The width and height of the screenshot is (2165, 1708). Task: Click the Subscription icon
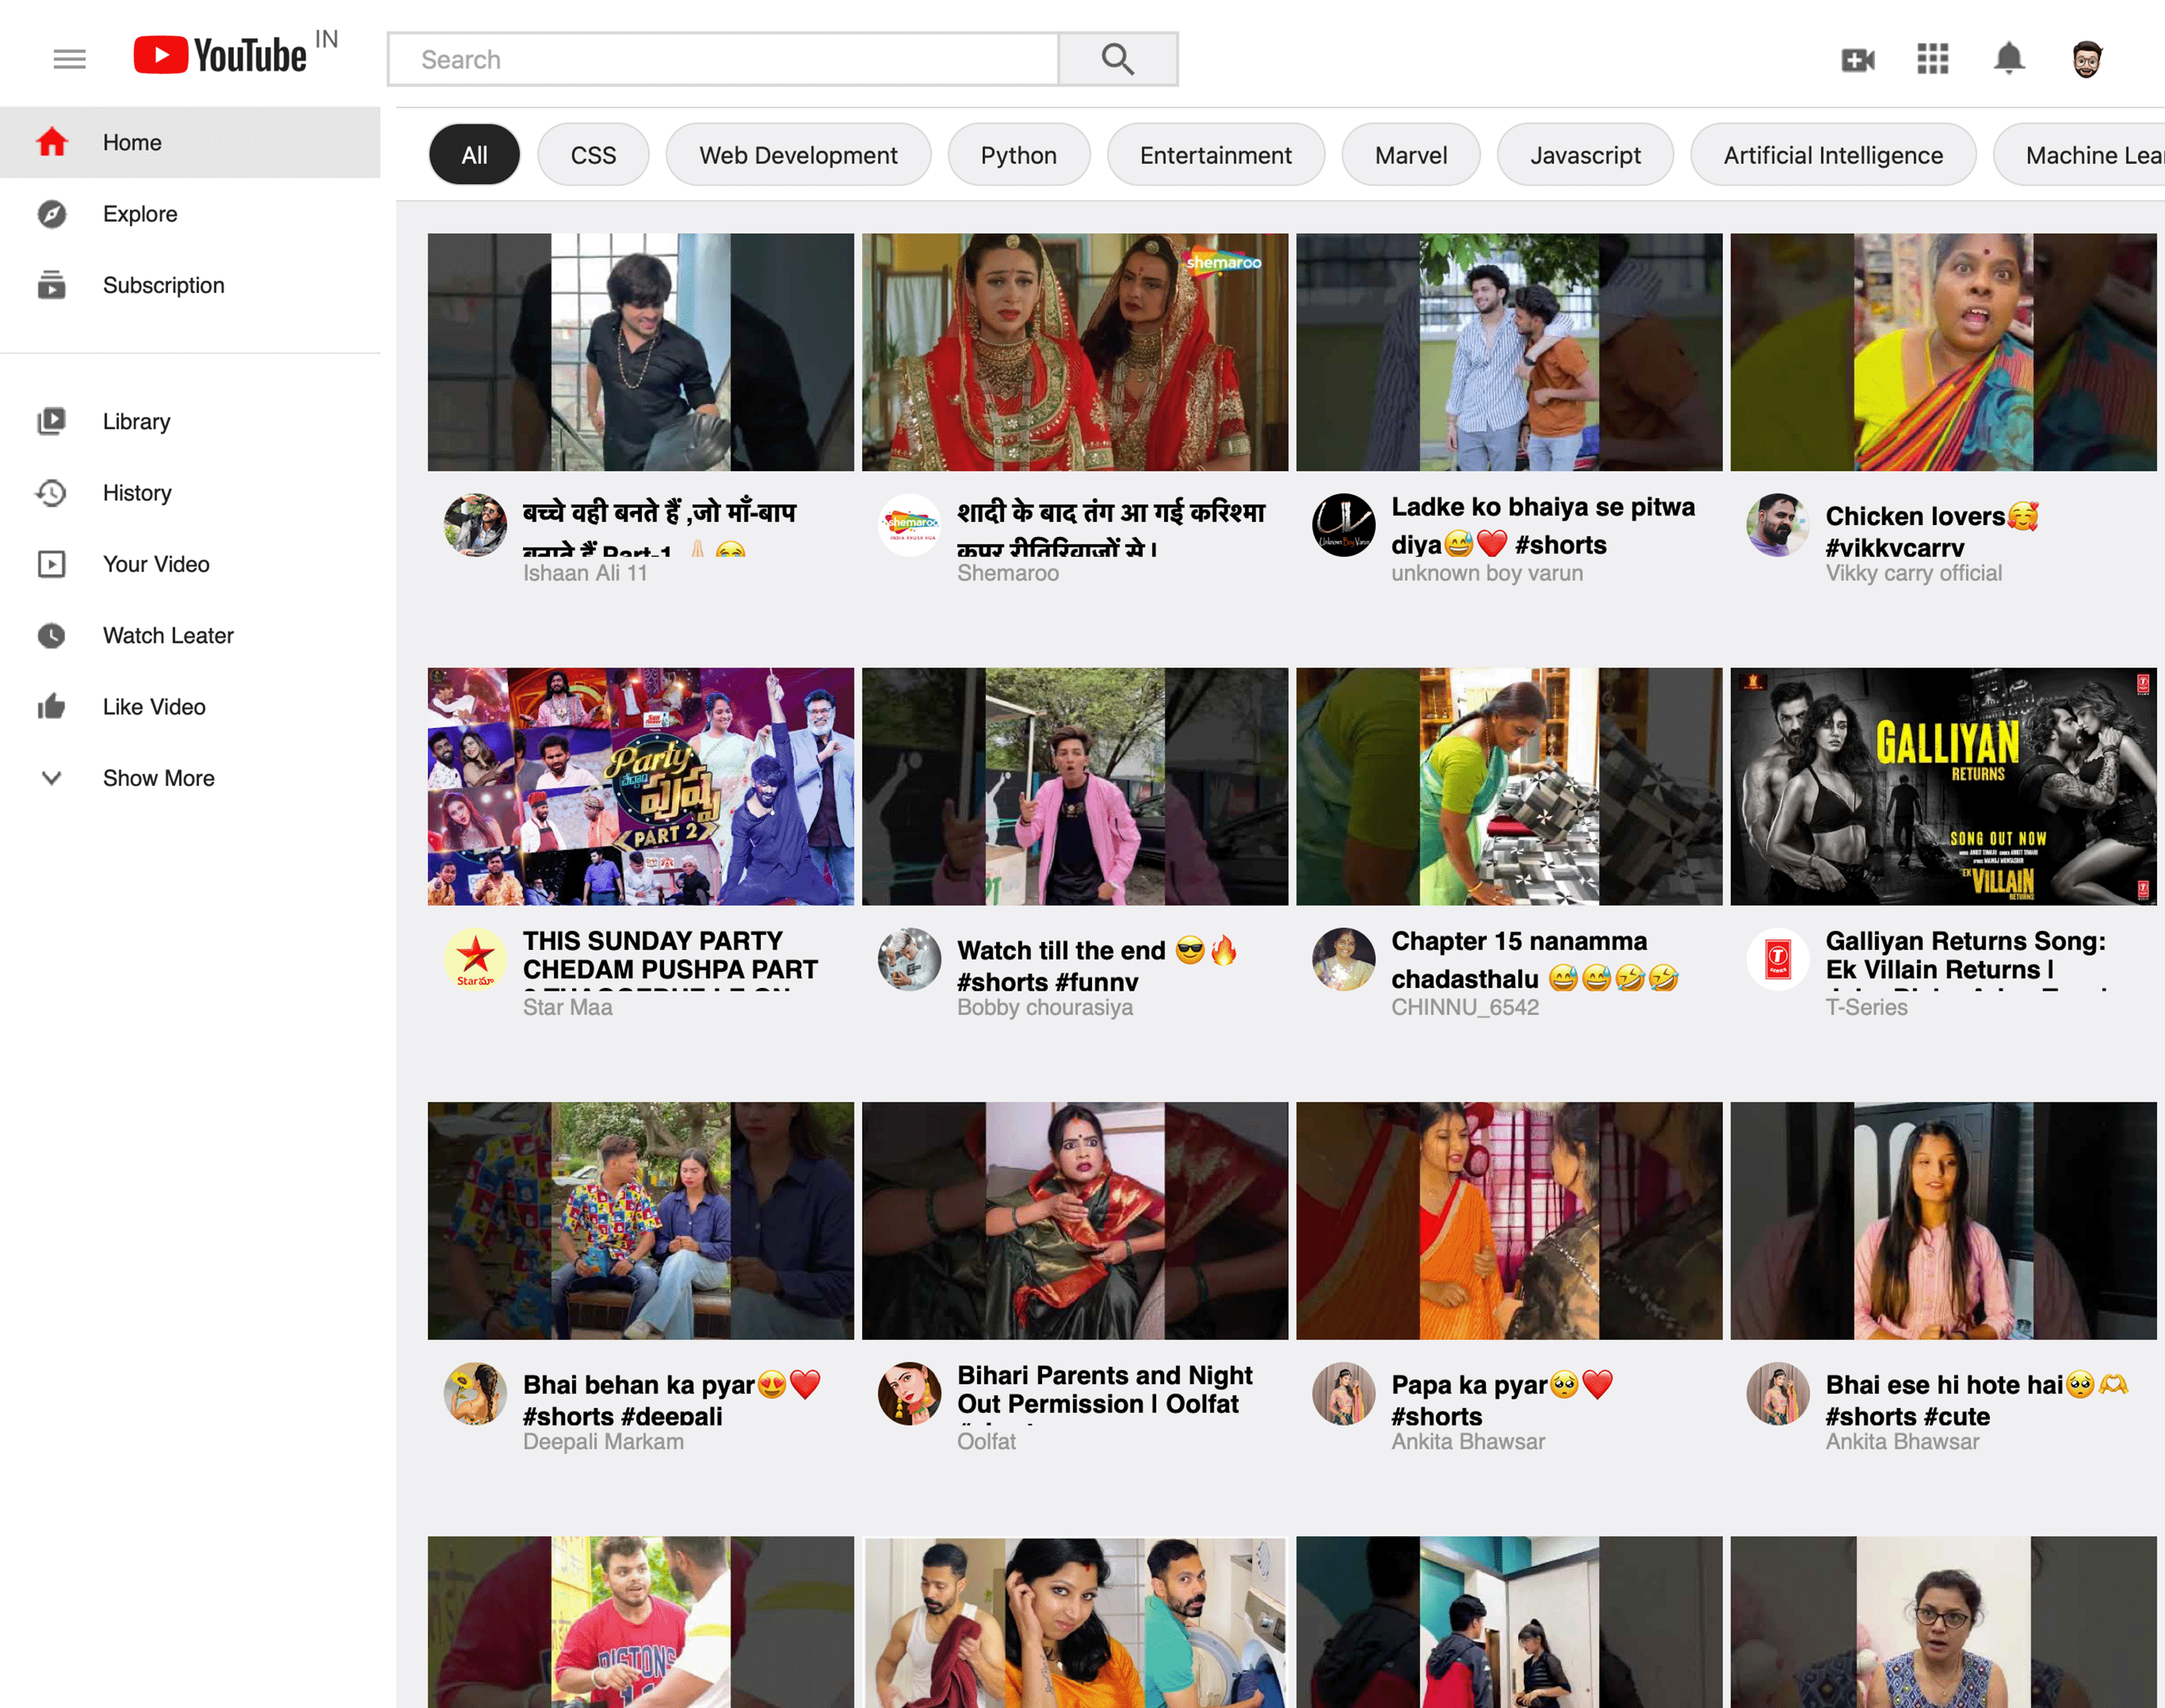pyautogui.click(x=52, y=285)
